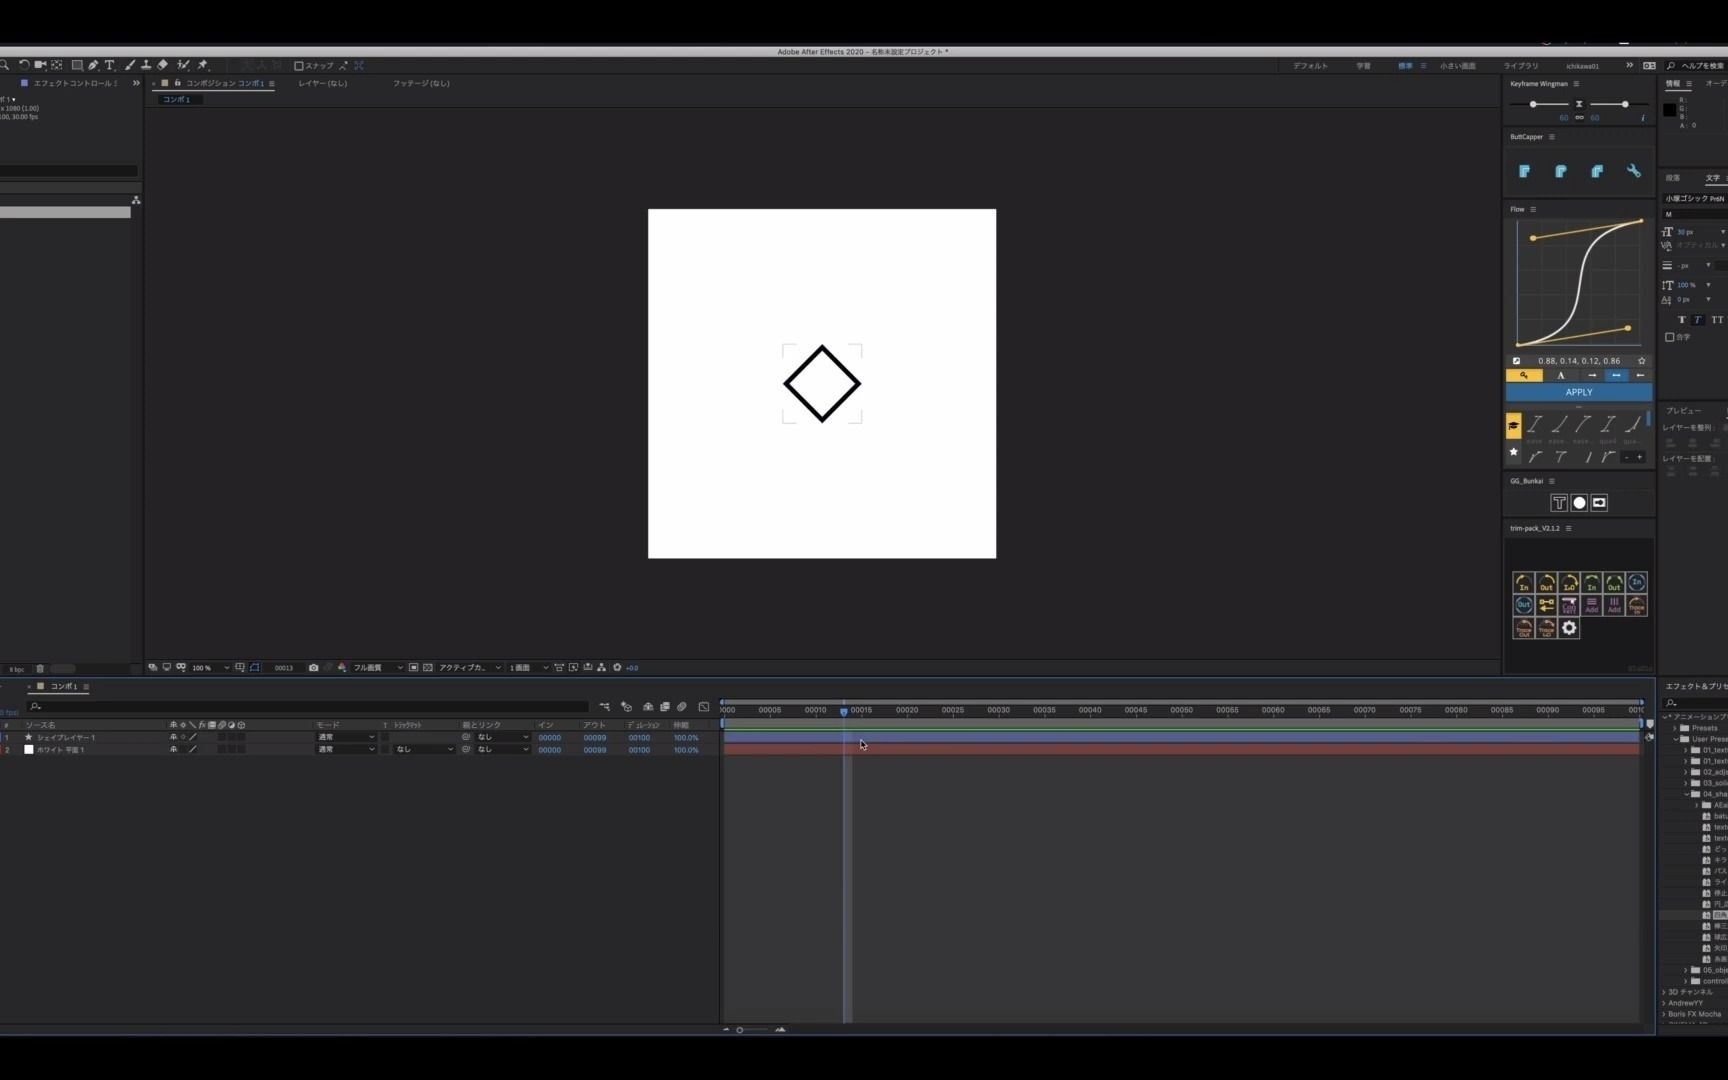Switch to the レイヤー (なし) tab
Viewport: 1728px width, 1080px height.
click(323, 84)
